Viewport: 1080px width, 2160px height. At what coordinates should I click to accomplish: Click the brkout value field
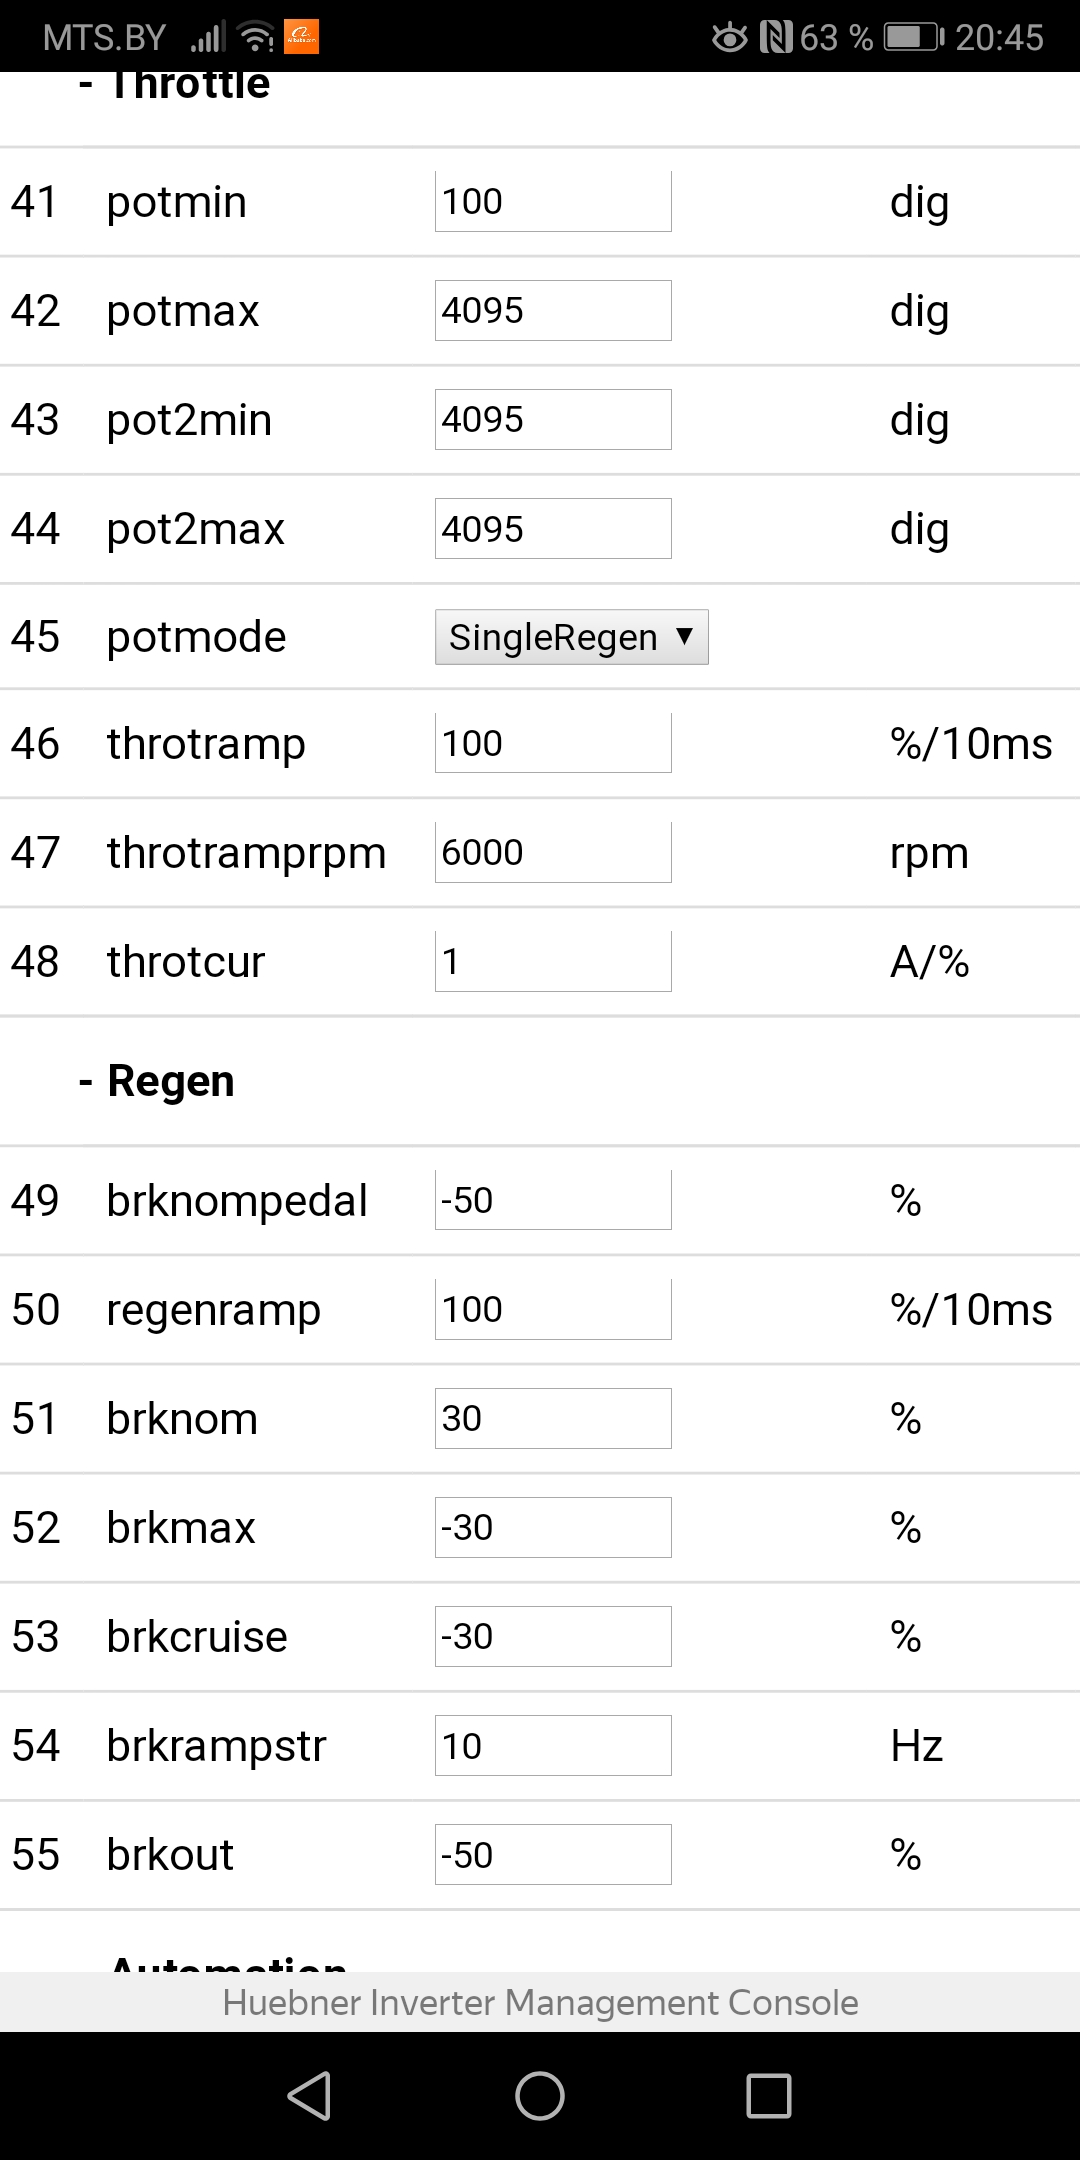553,1855
